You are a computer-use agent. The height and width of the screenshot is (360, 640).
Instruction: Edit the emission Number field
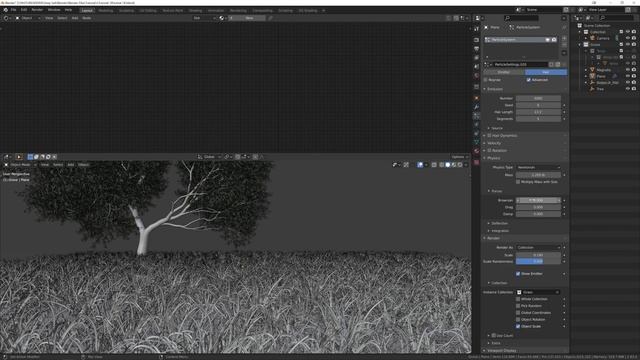tap(538, 98)
